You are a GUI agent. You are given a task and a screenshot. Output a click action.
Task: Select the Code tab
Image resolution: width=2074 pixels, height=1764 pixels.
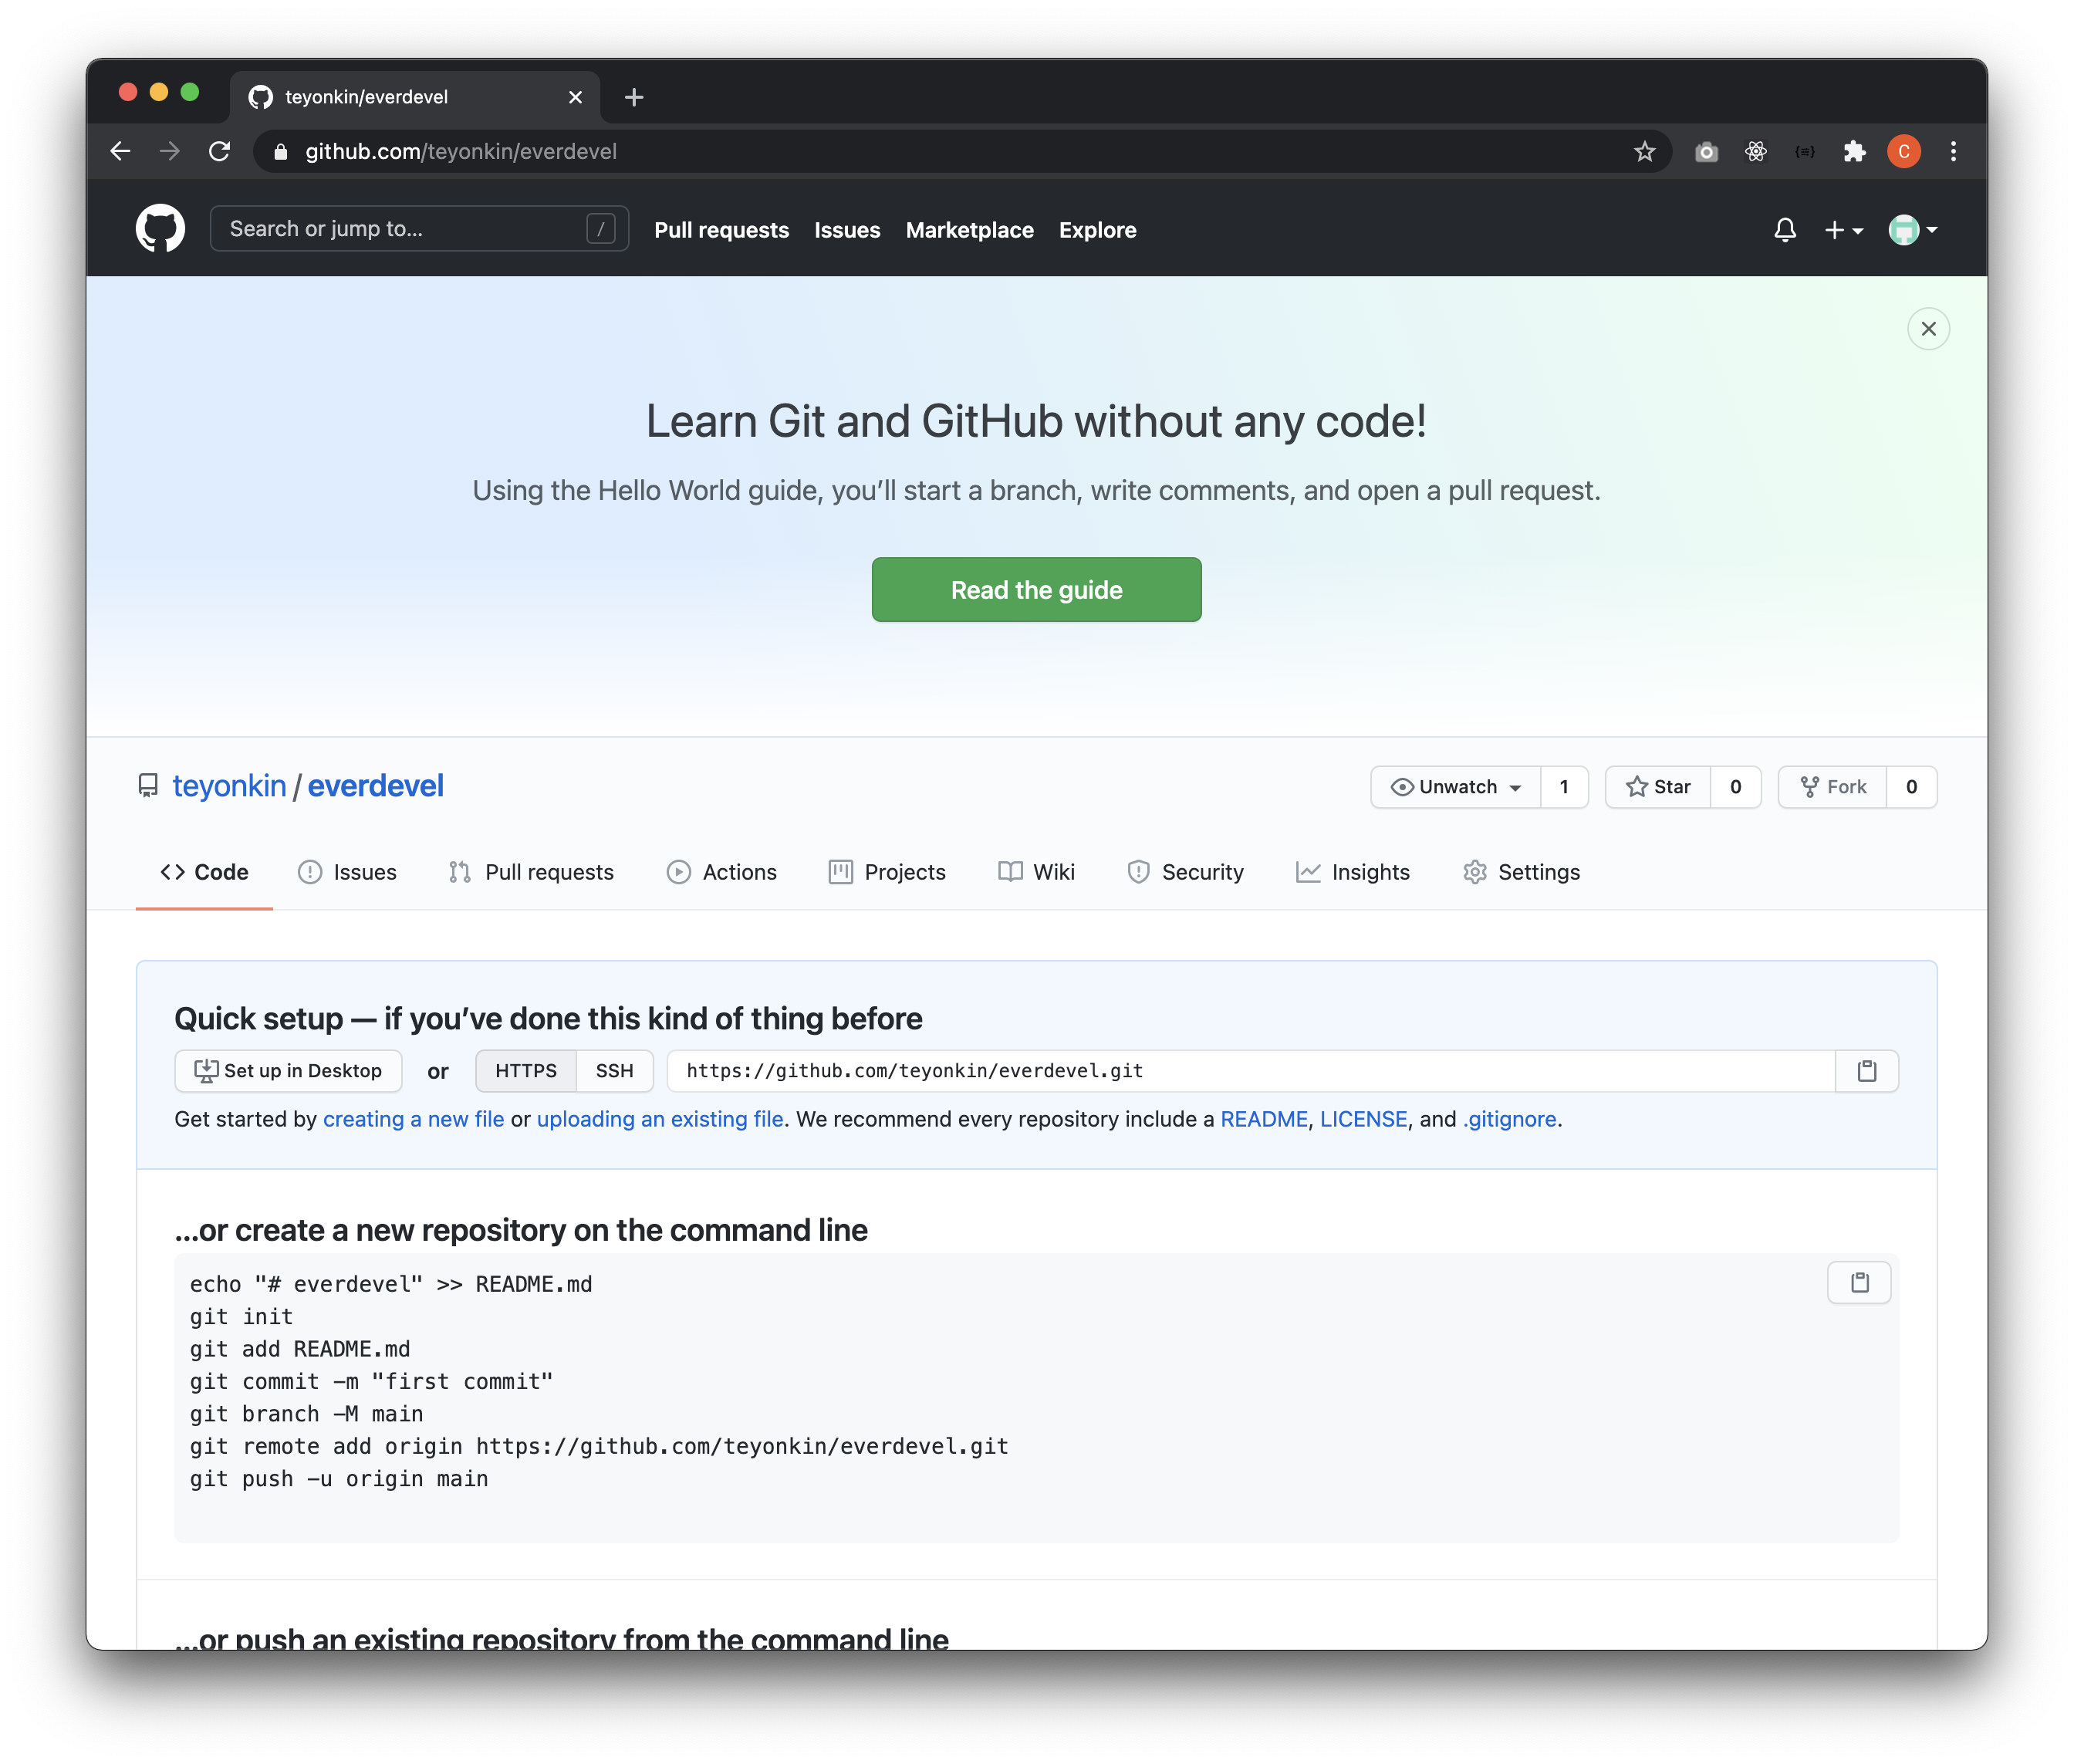(x=204, y=872)
